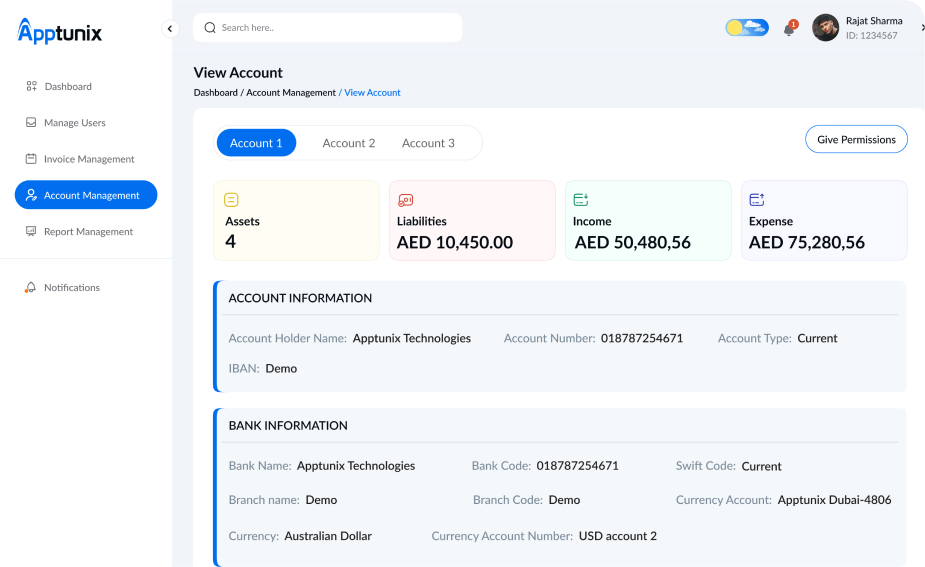
Task: Go to the Dashboard breadcrumb link
Action: point(215,93)
